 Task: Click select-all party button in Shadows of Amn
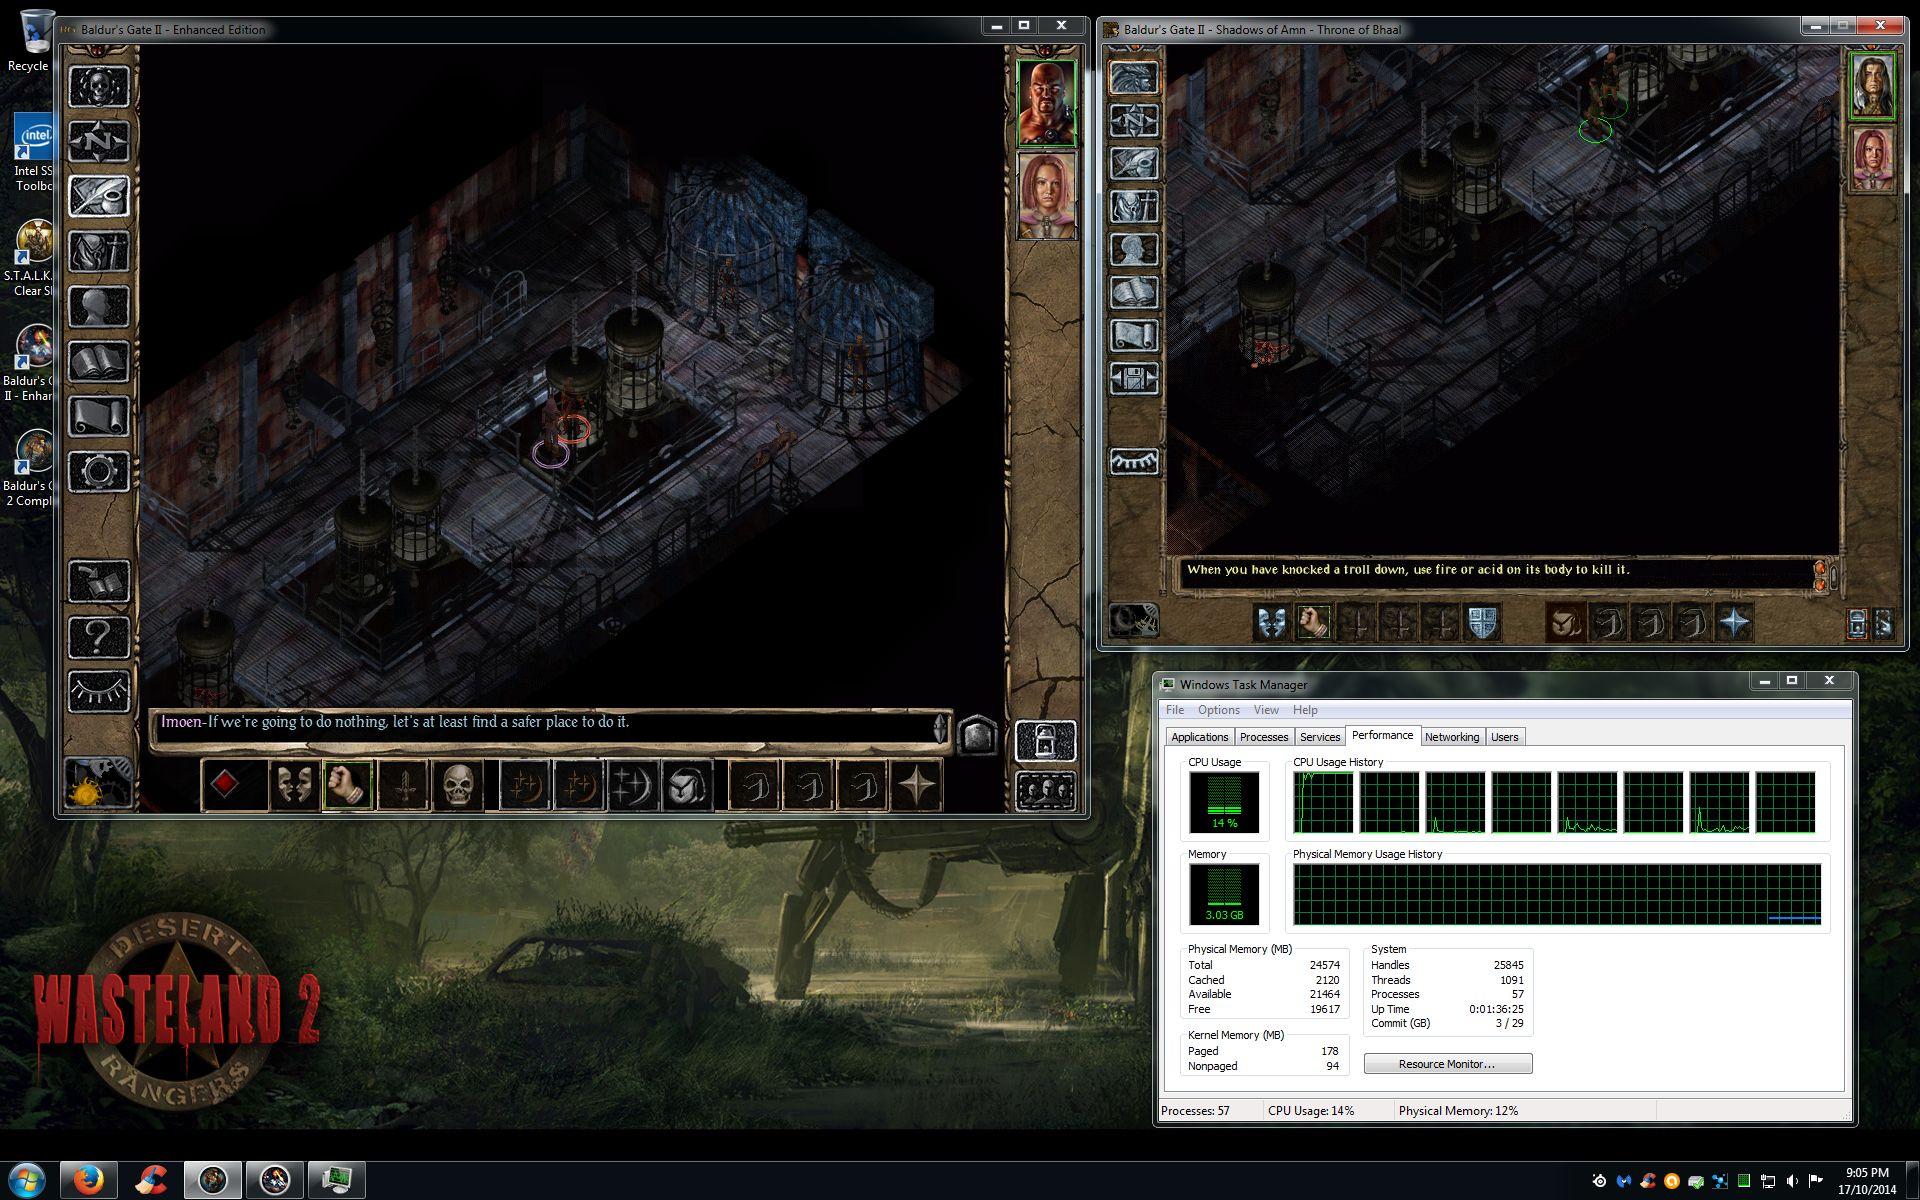point(1883,623)
